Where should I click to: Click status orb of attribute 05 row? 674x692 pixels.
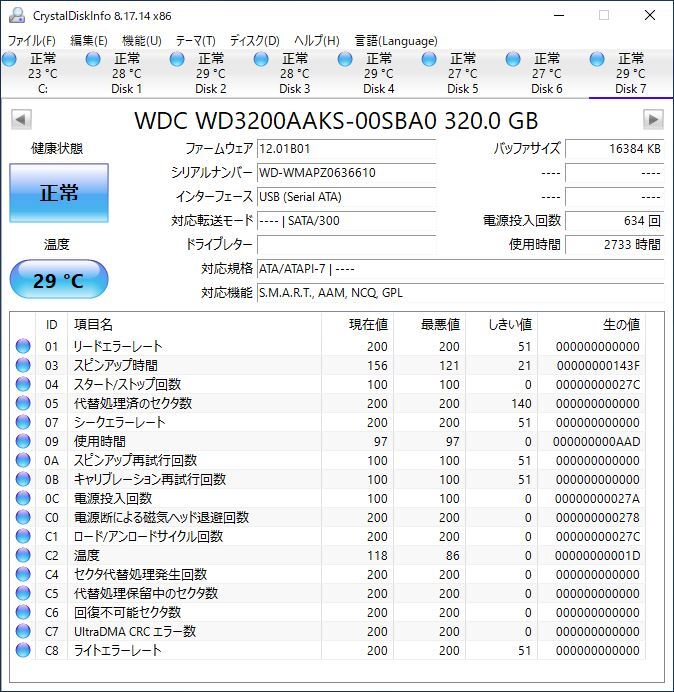point(23,403)
